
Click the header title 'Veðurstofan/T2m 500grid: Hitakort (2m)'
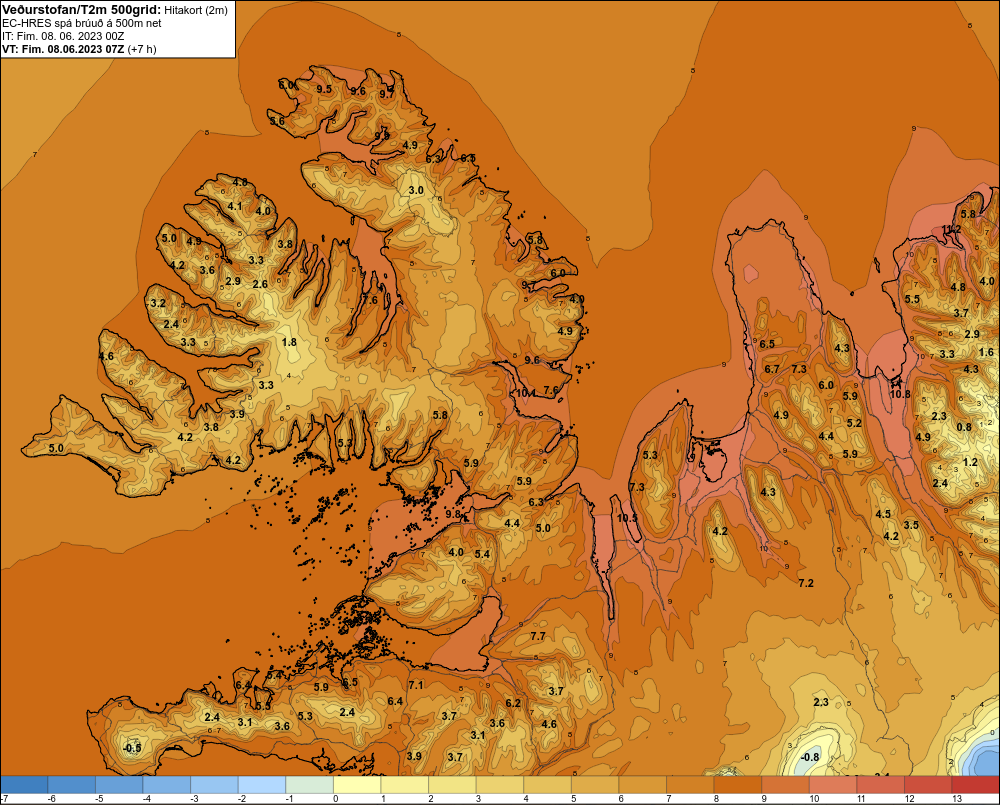115,10
